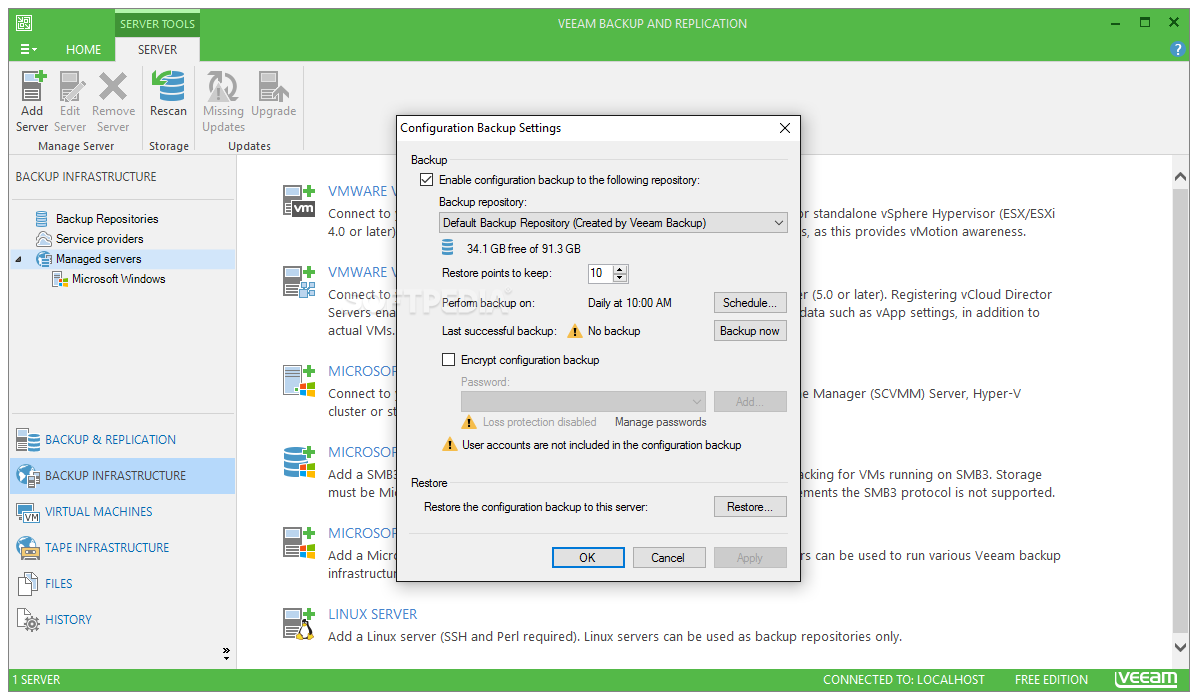This screenshot has width=1198, height=700.
Task: Open Backup Infrastructure view
Action: (x=122, y=475)
